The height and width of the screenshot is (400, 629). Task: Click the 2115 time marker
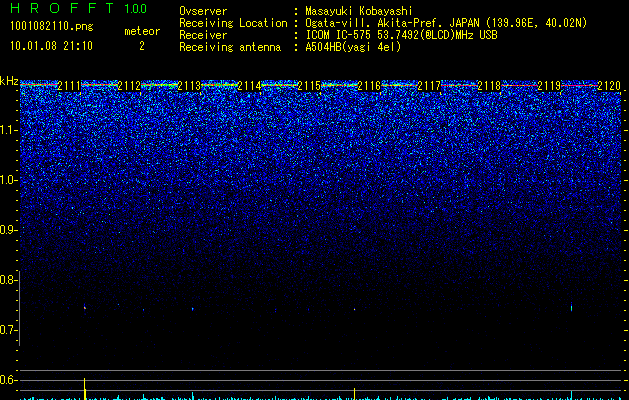click(x=309, y=86)
